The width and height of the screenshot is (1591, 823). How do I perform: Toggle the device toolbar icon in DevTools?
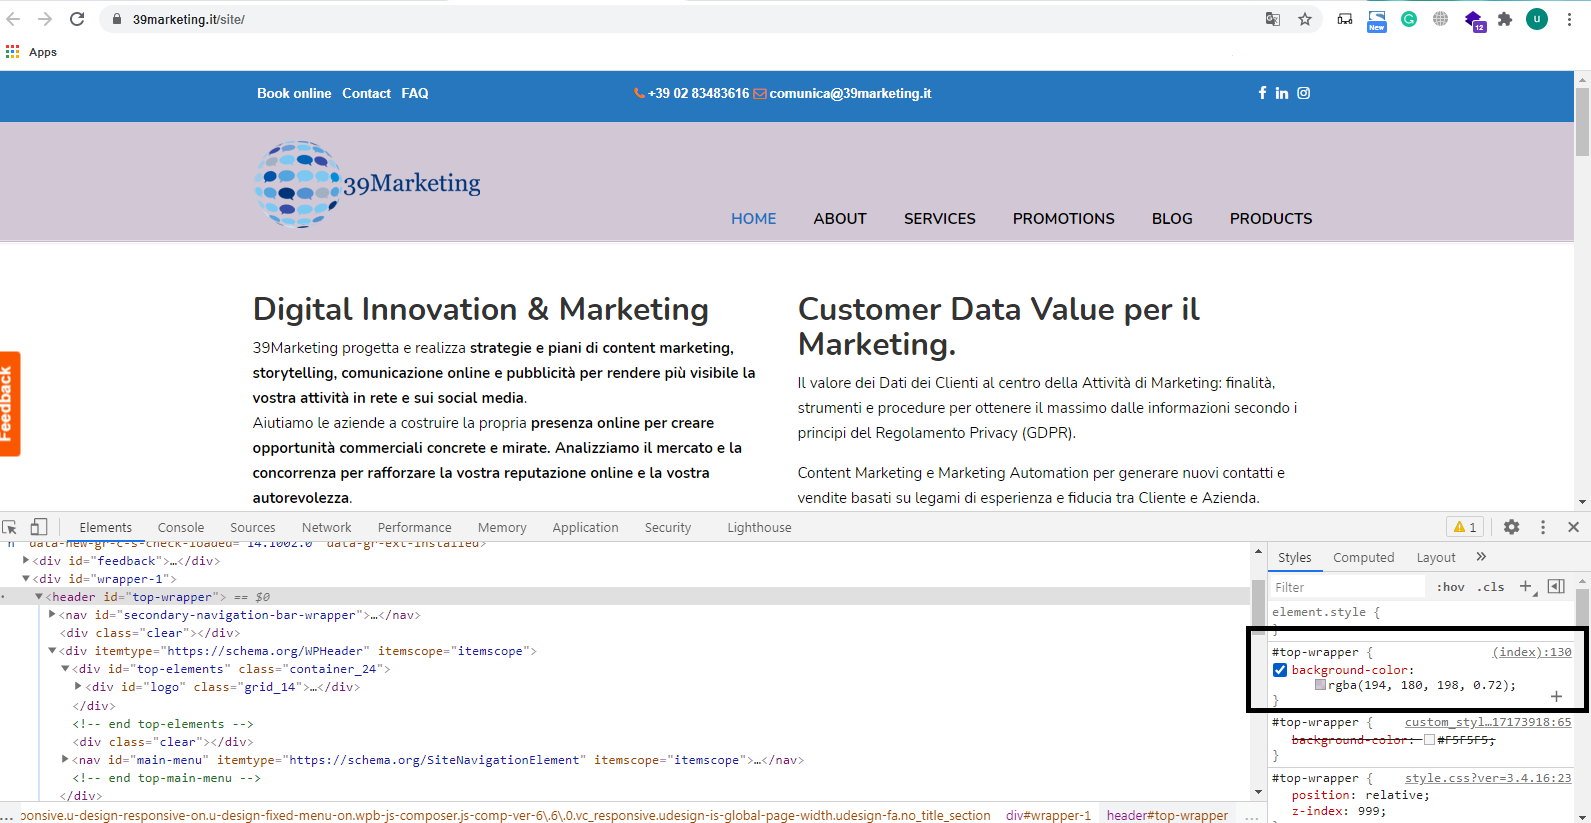(x=39, y=527)
